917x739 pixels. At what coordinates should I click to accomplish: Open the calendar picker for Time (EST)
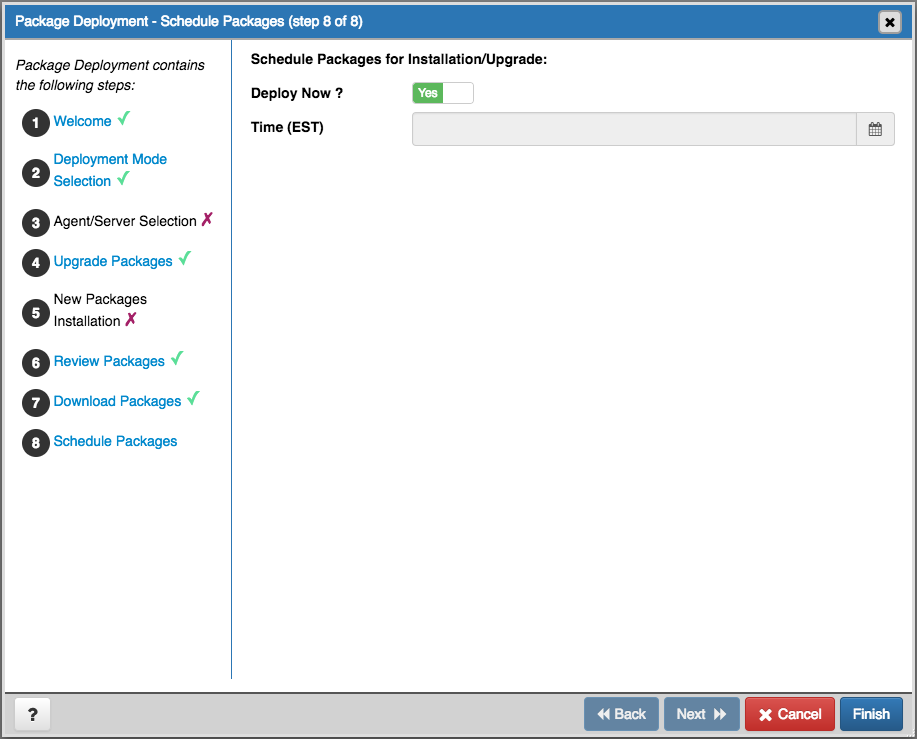point(875,129)
